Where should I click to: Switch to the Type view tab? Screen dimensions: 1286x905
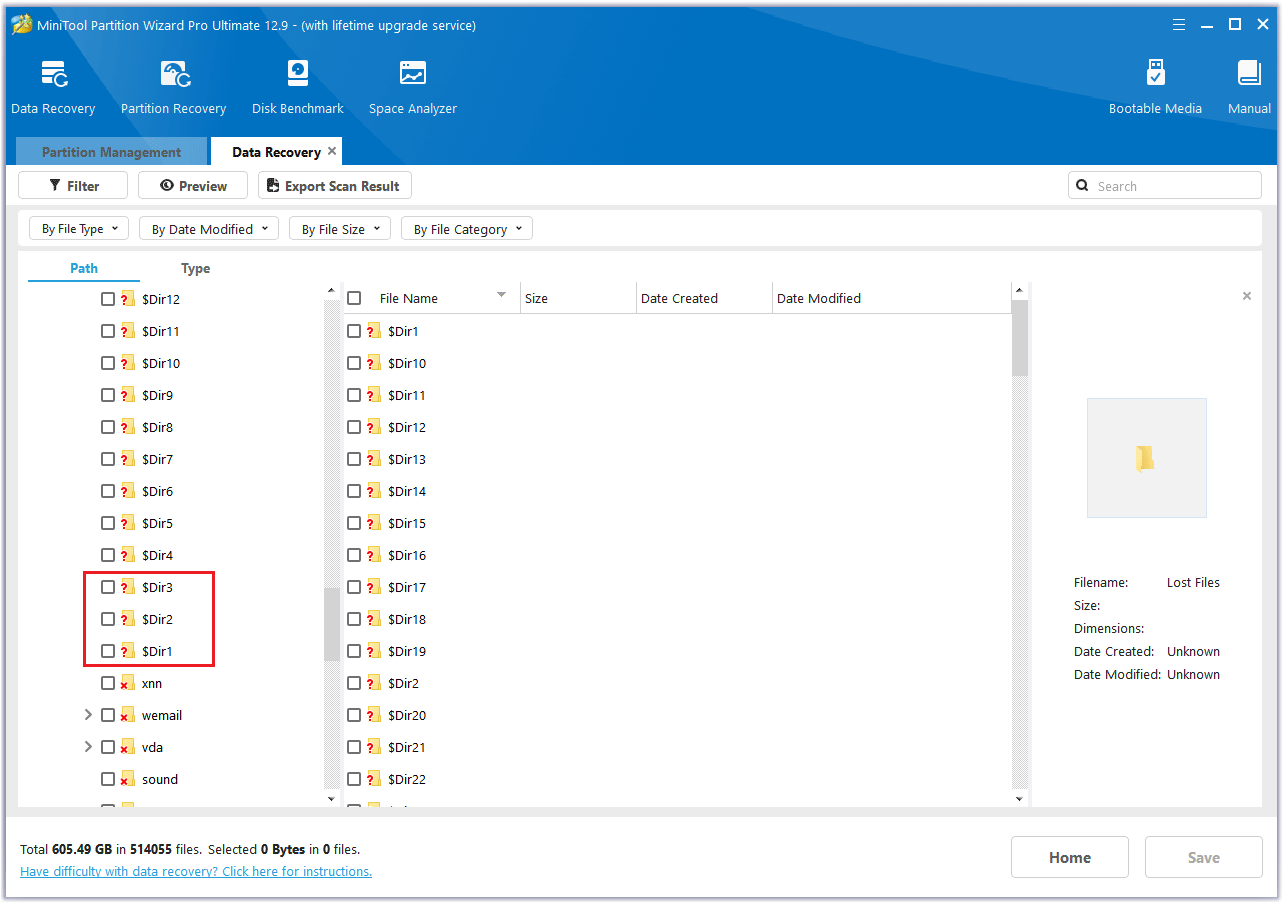click(x=195, y=268)
